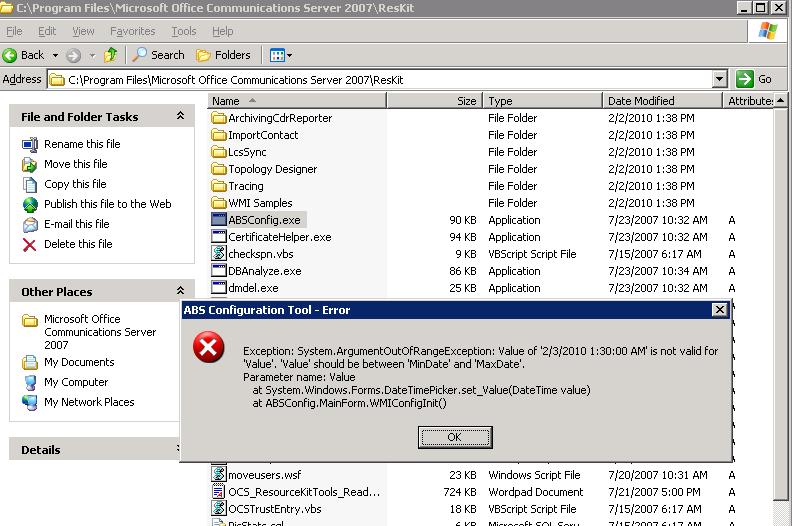Click OK in the error dialog
Screen dimensions: 792x526
pos(455,437)
